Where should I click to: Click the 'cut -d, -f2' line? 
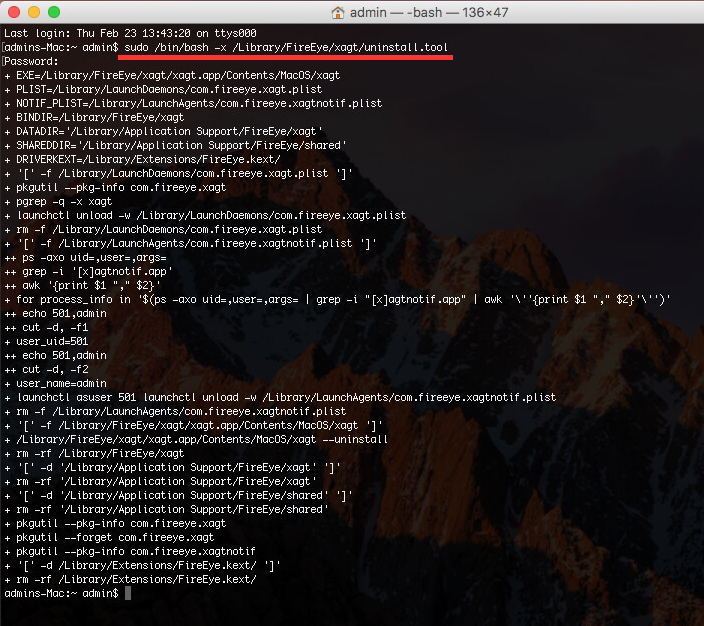(x=47, y=369)
